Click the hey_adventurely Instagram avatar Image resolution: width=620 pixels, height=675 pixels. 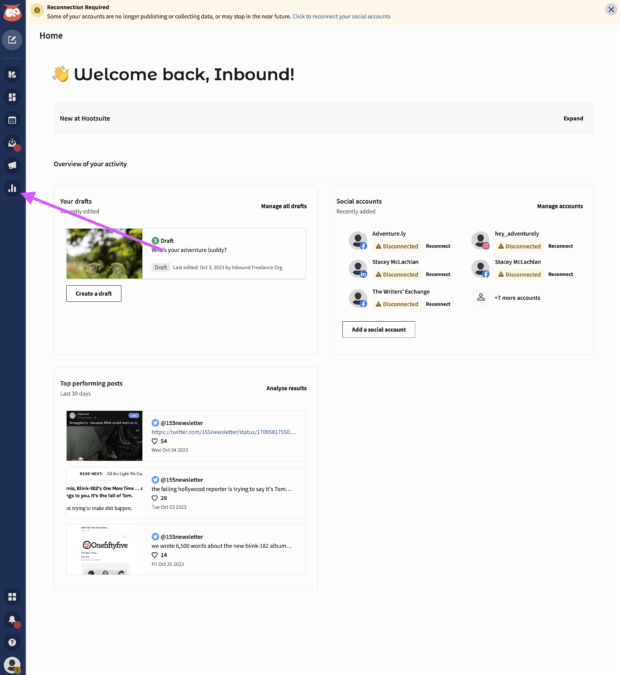(x=480, y=240)
